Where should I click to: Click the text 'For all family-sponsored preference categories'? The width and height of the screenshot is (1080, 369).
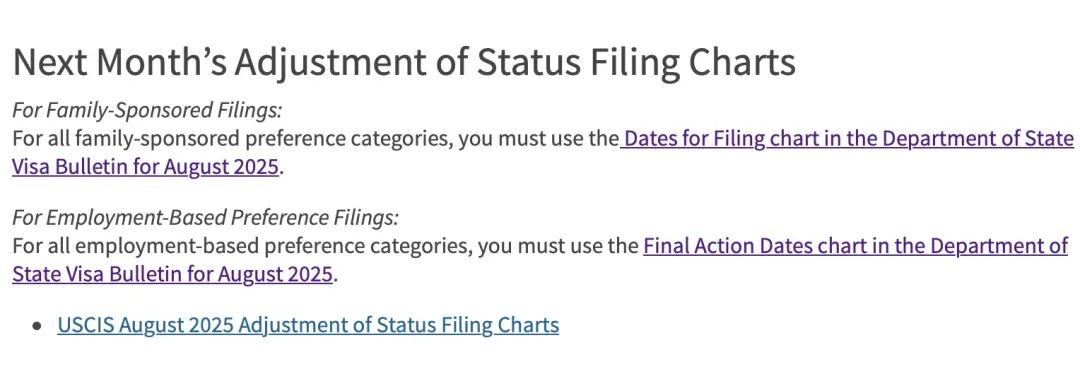tap(231, 139)
